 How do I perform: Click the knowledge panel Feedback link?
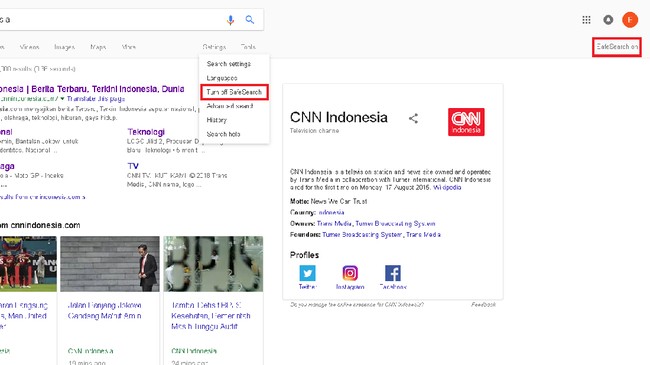coord(483,304)
